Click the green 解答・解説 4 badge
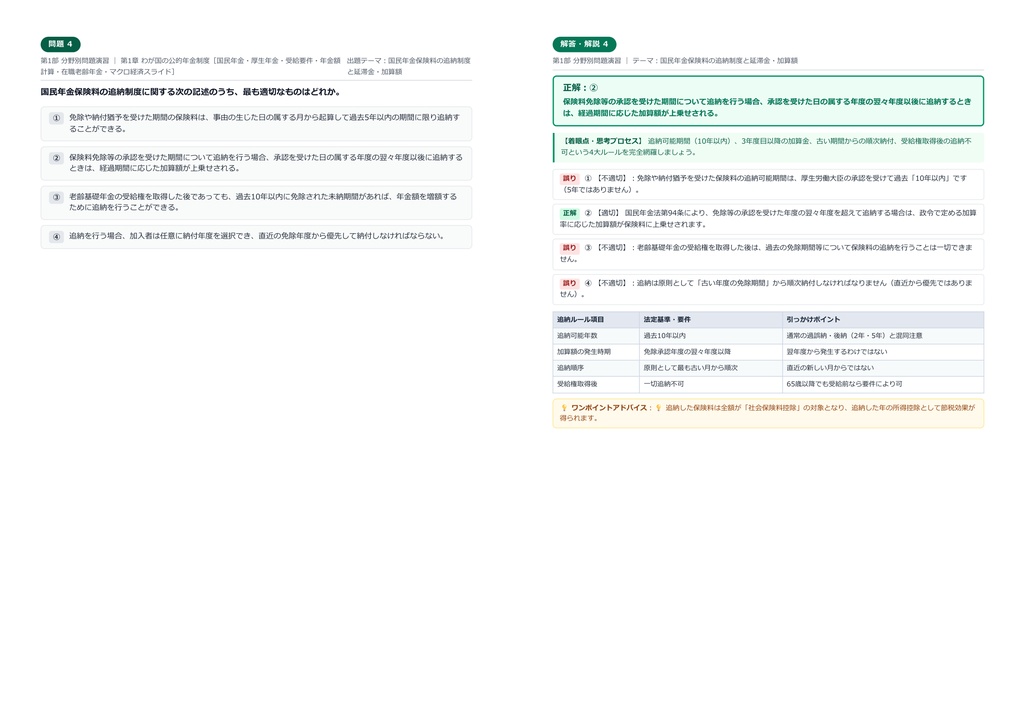The width and height of the screenshot is (1024, 724). [x=584, y=44]
